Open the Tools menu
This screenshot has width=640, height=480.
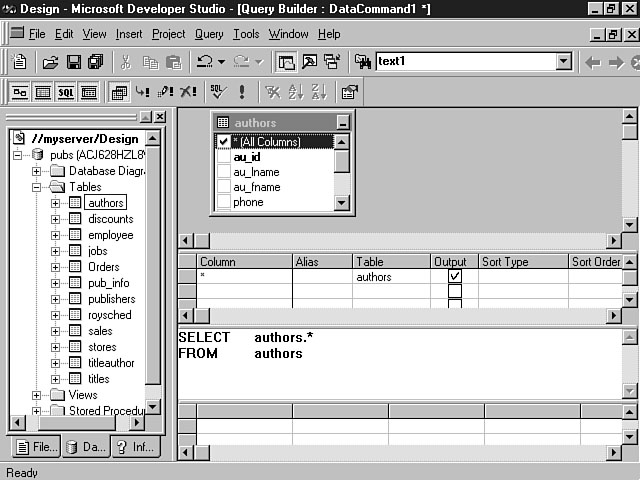[x=246, y=34]
